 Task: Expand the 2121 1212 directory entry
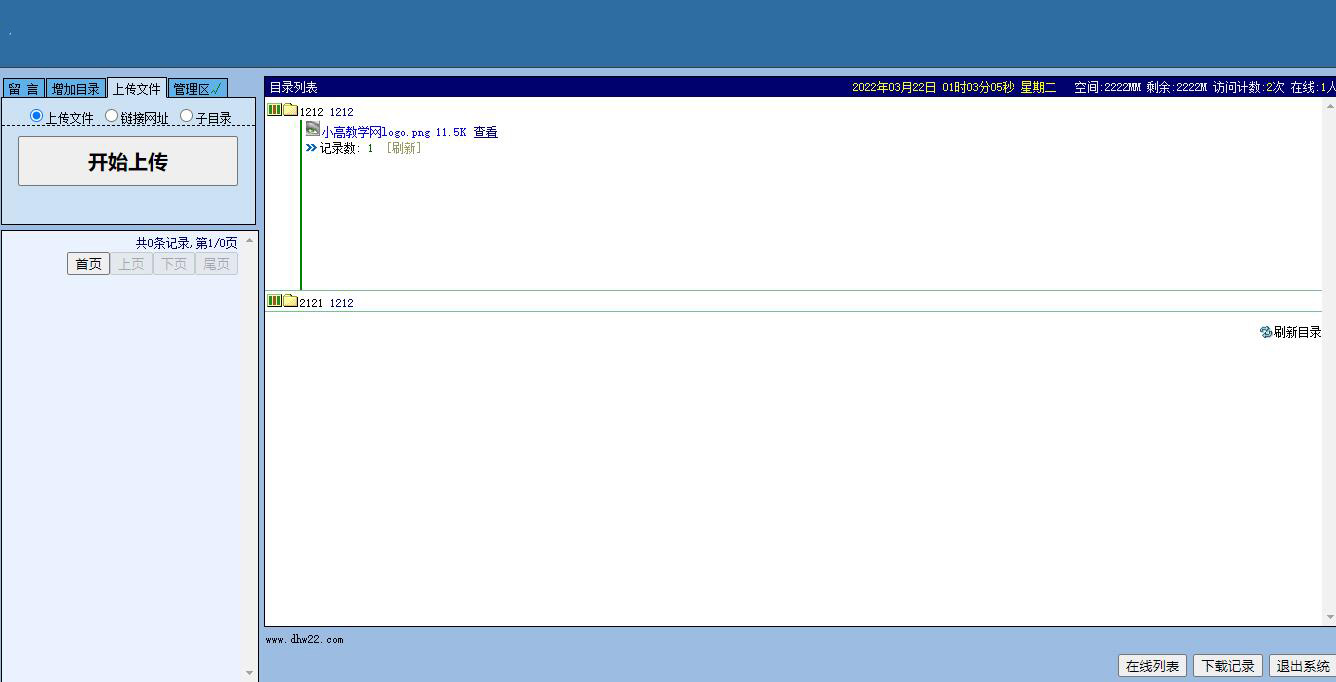pyautogui.click(x=326, y=303)
